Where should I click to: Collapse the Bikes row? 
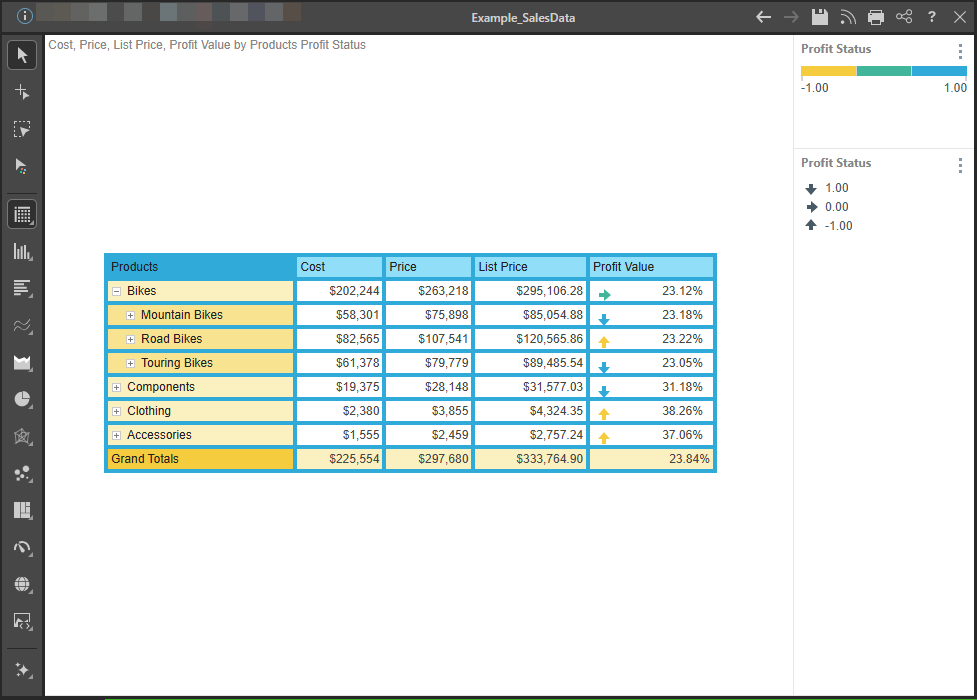[117, 291]
